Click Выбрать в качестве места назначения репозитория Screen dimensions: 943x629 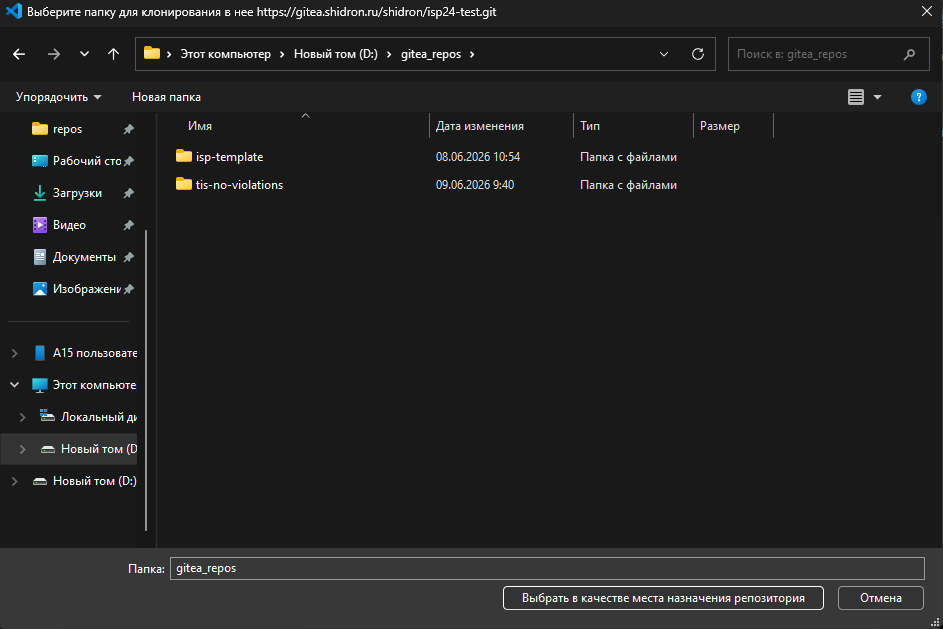[x=663, y=598]
